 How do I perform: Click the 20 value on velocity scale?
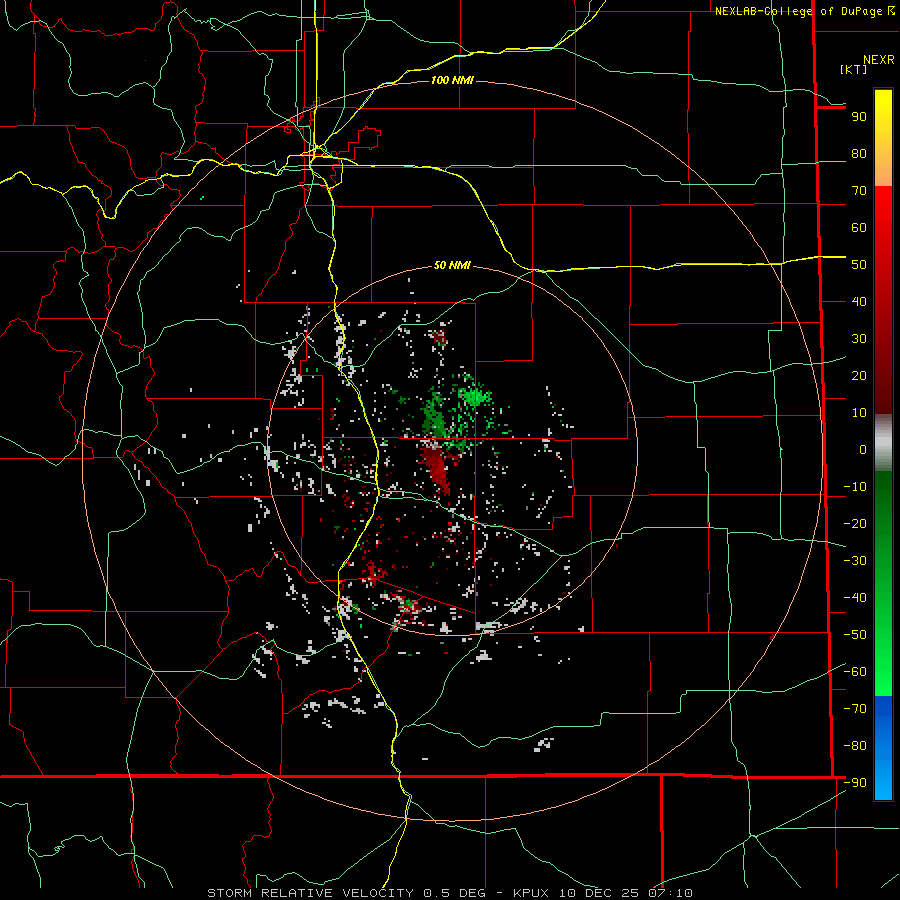[859, 376]
